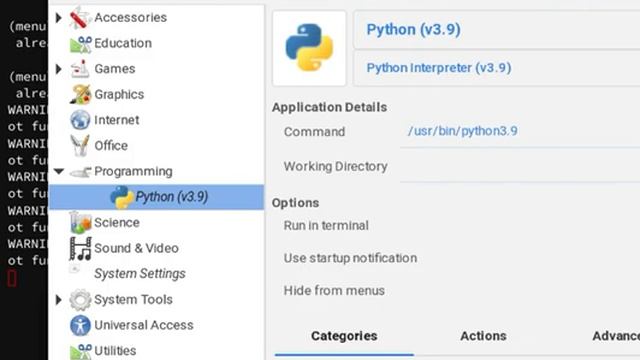Click the red cursor in the terminal window

point(12,278)
